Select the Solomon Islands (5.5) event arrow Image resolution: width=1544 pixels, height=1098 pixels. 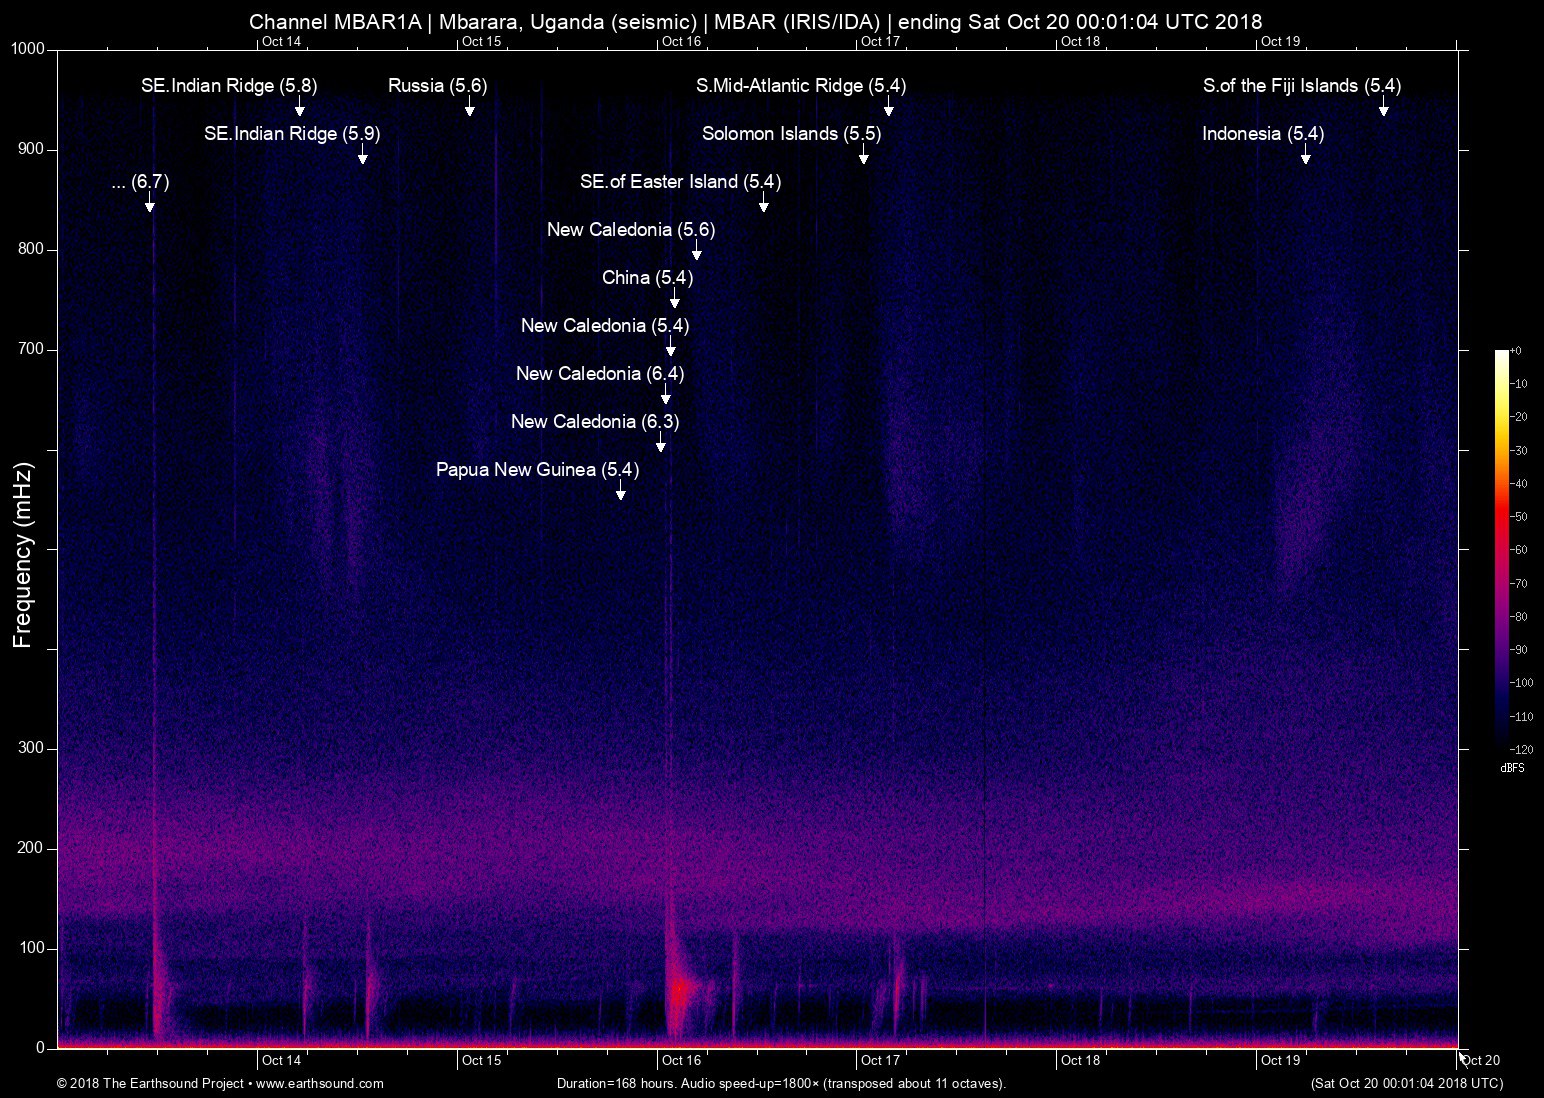[791, 133]
